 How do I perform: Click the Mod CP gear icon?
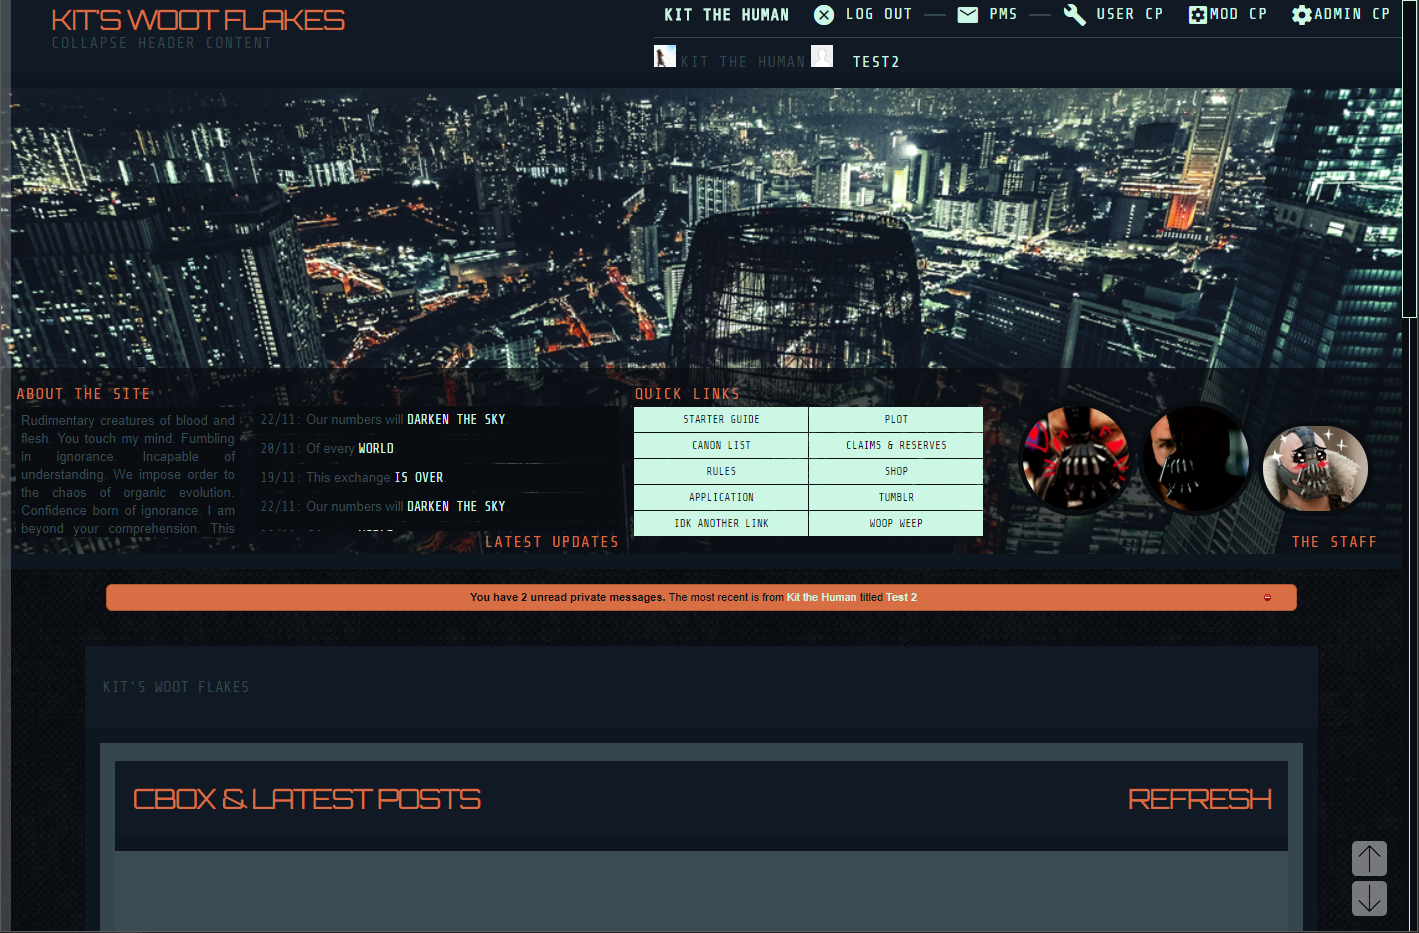tap(1198, 15)
